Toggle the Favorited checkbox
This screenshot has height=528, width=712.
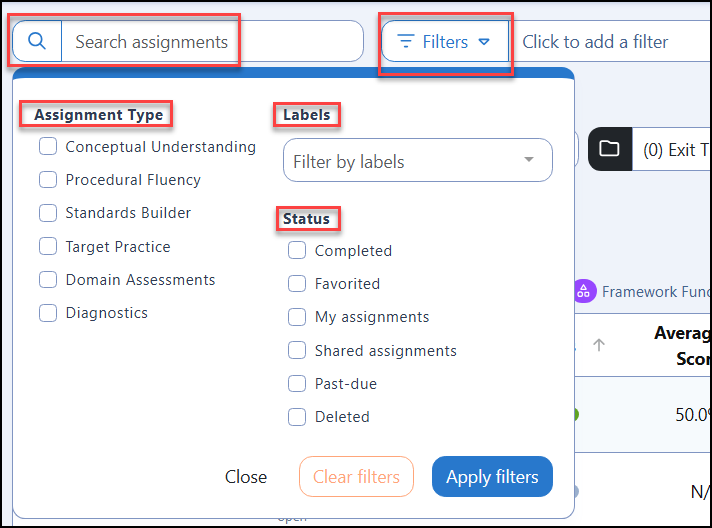(x=297, y=284)
